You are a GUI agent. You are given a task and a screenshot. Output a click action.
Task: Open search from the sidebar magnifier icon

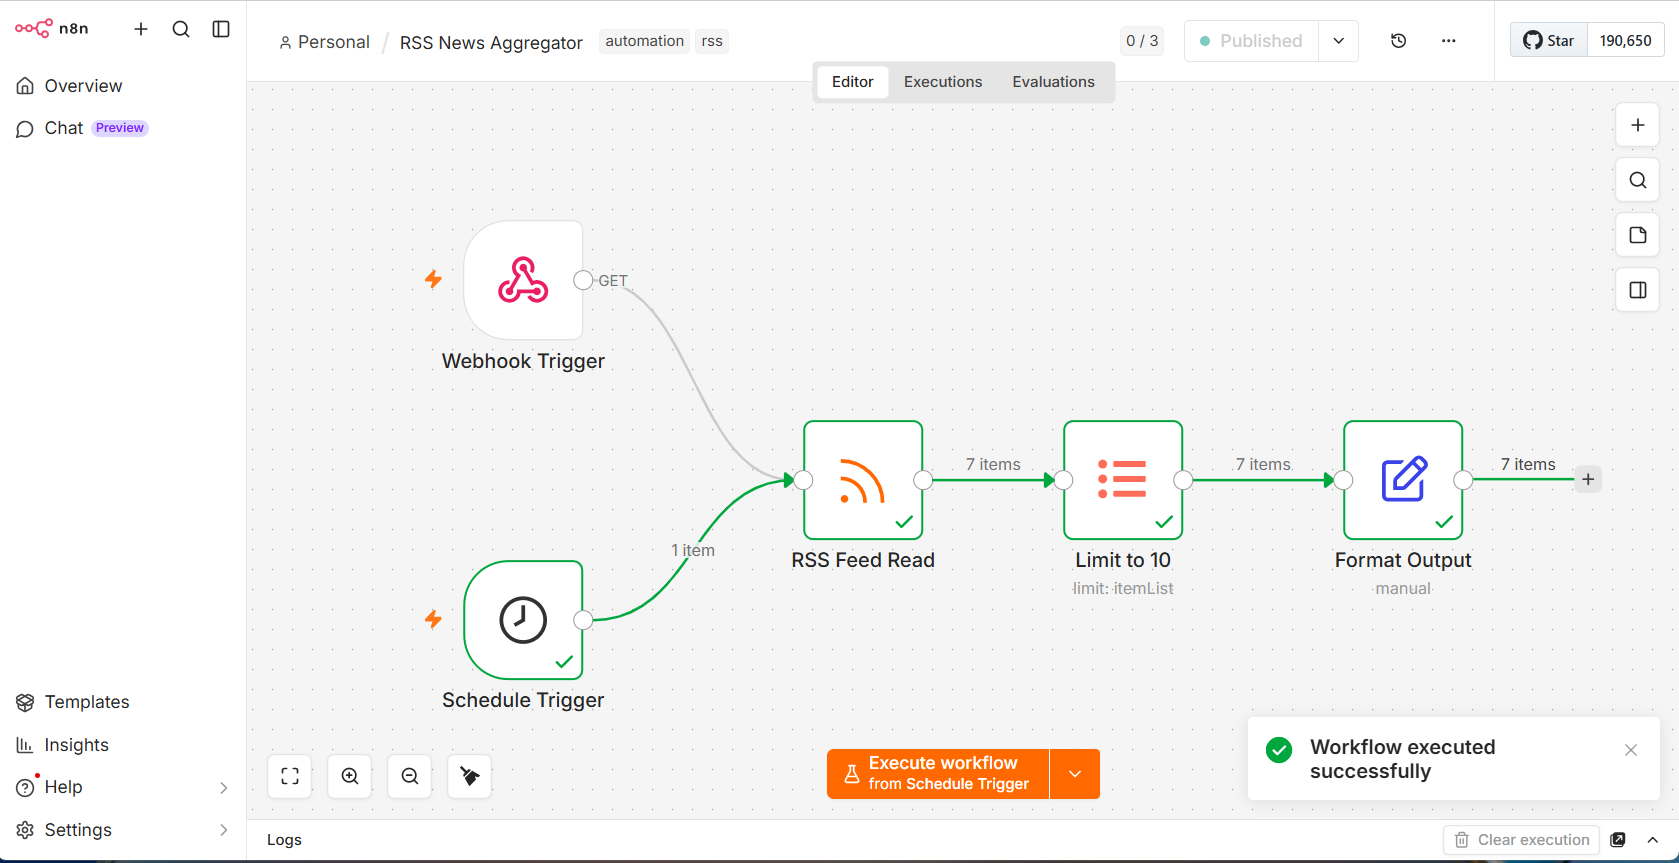181,29
